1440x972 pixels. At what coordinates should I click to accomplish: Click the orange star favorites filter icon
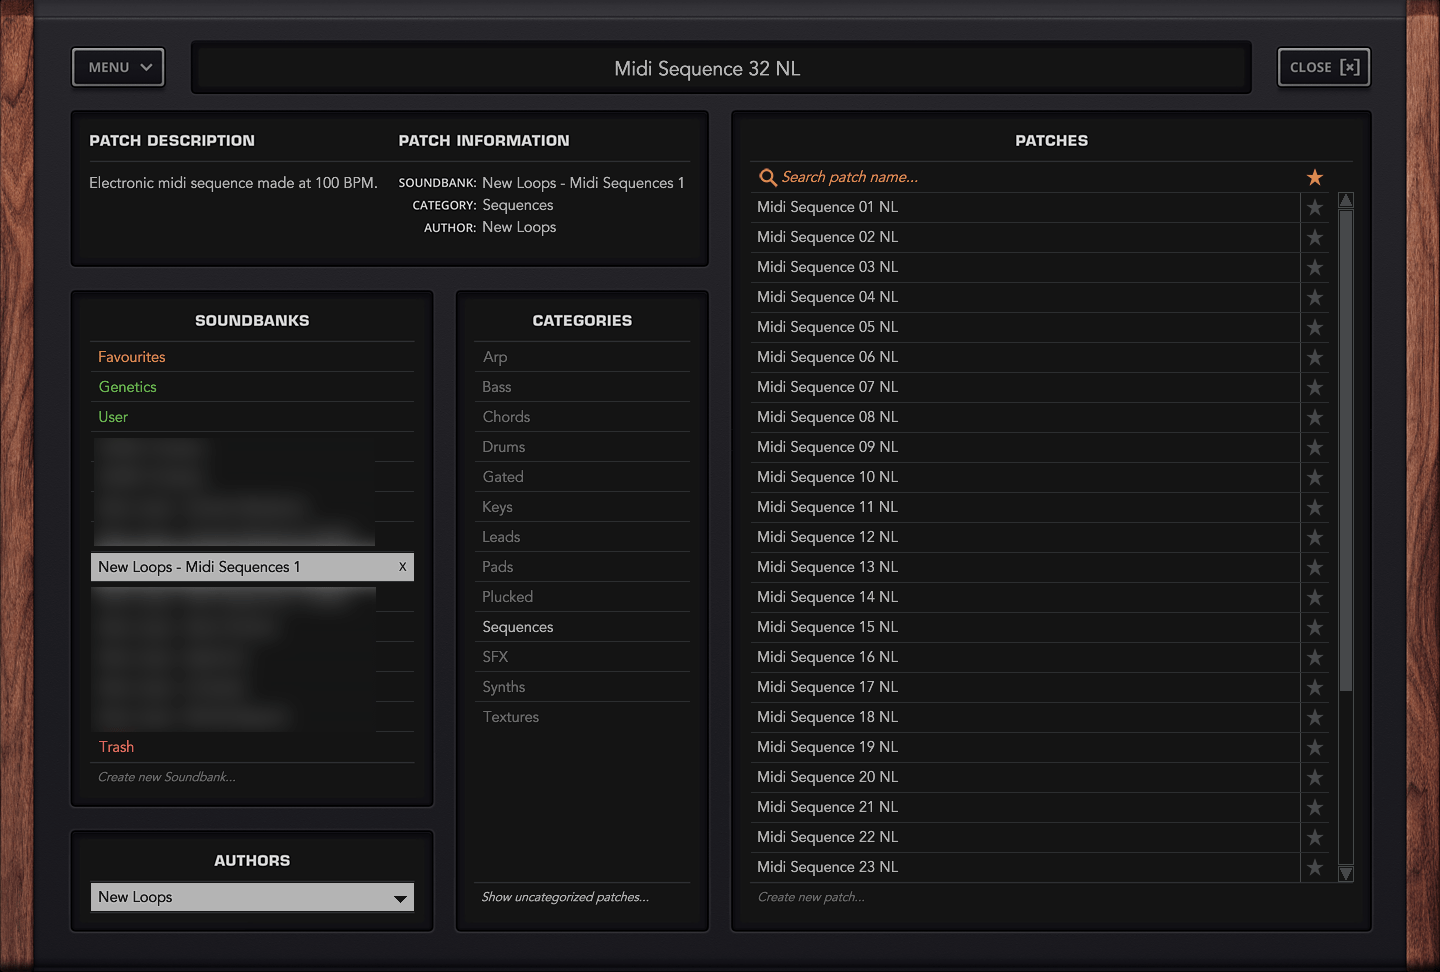coord(1314,177)
